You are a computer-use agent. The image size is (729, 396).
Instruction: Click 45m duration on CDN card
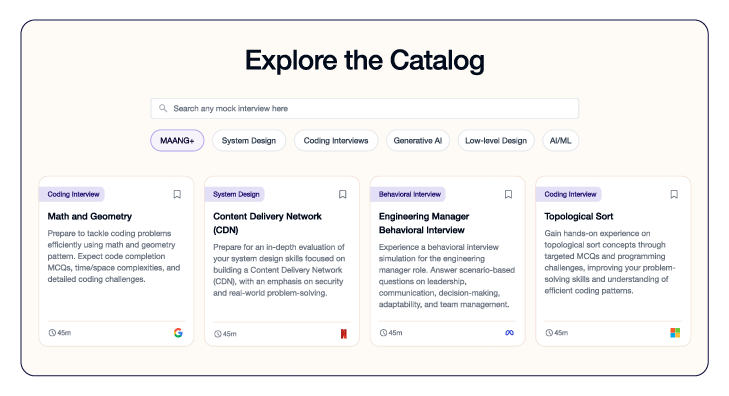[230, 334]
